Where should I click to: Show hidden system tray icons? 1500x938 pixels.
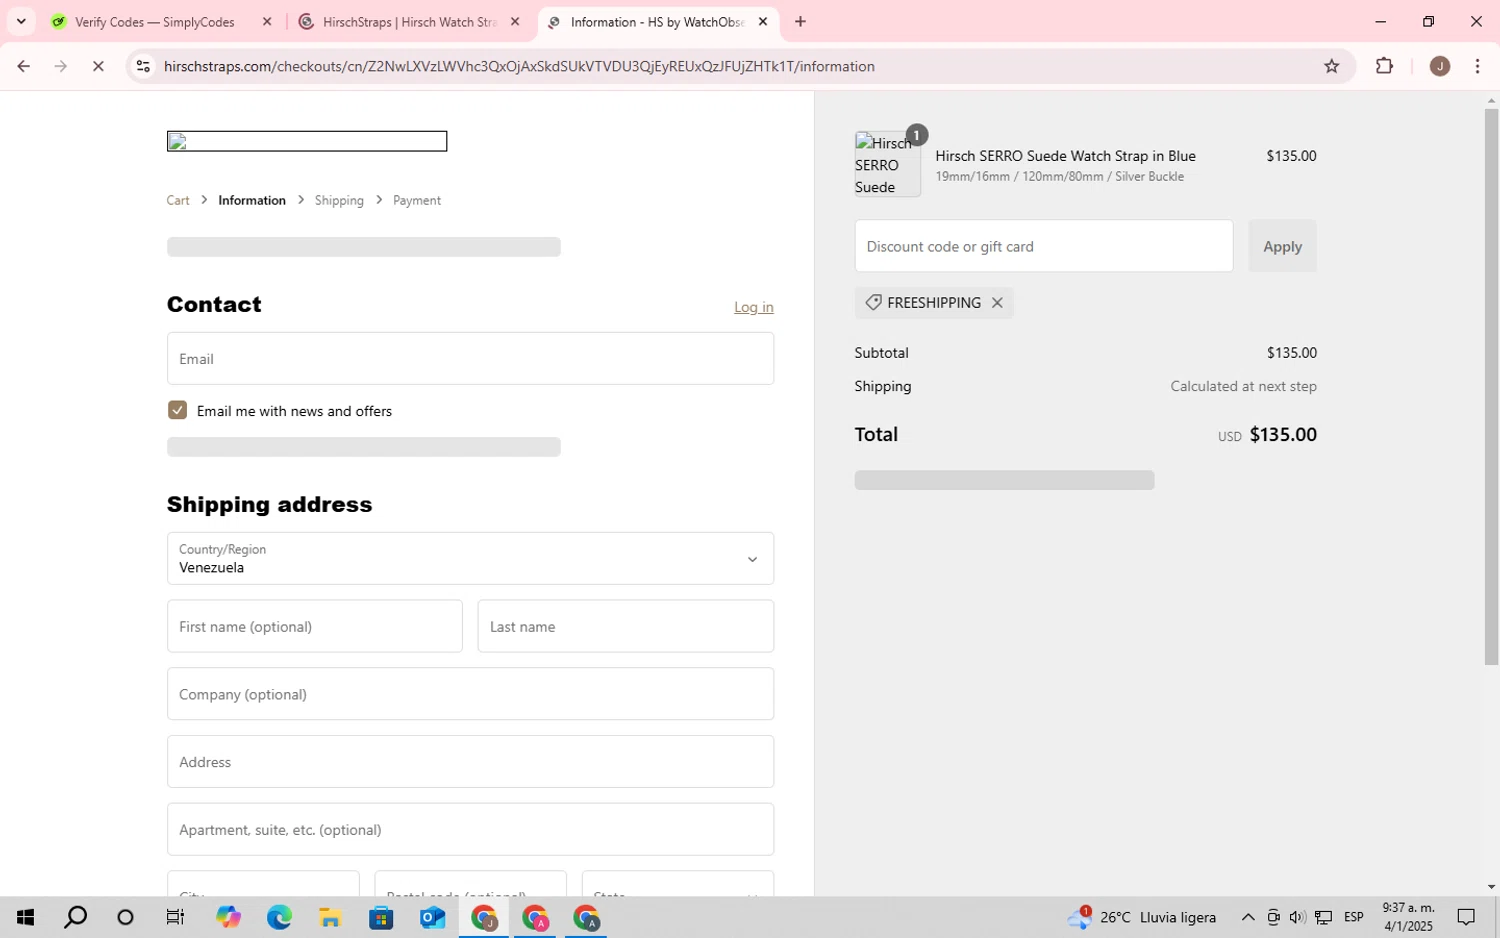tap(1248, 917)
